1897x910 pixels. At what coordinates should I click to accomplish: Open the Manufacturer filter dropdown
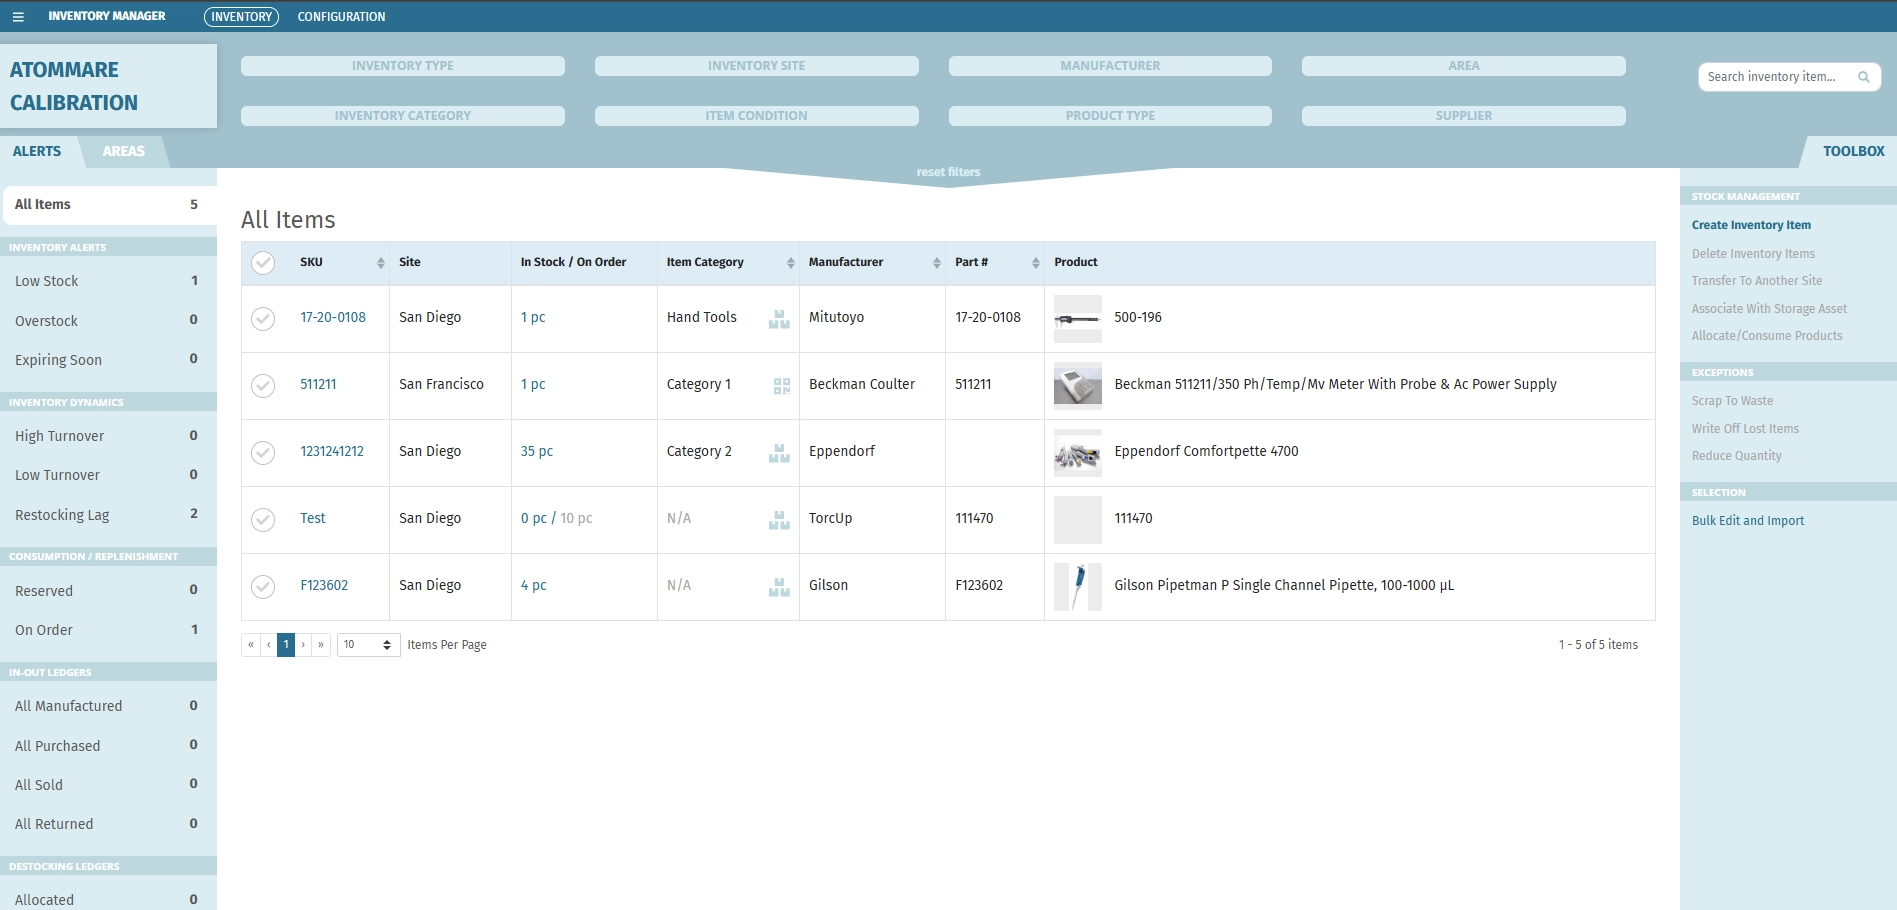tap(1109, 66)
